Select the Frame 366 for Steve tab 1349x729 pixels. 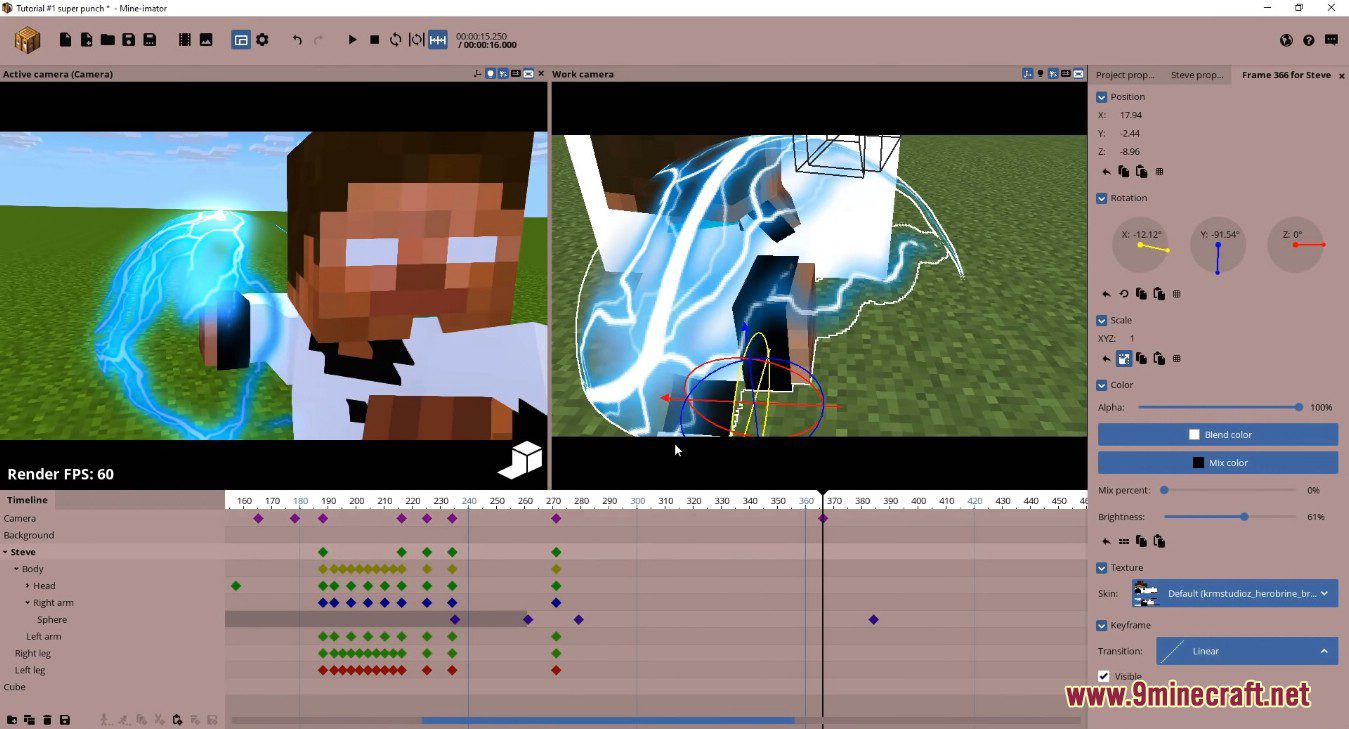1286,75
